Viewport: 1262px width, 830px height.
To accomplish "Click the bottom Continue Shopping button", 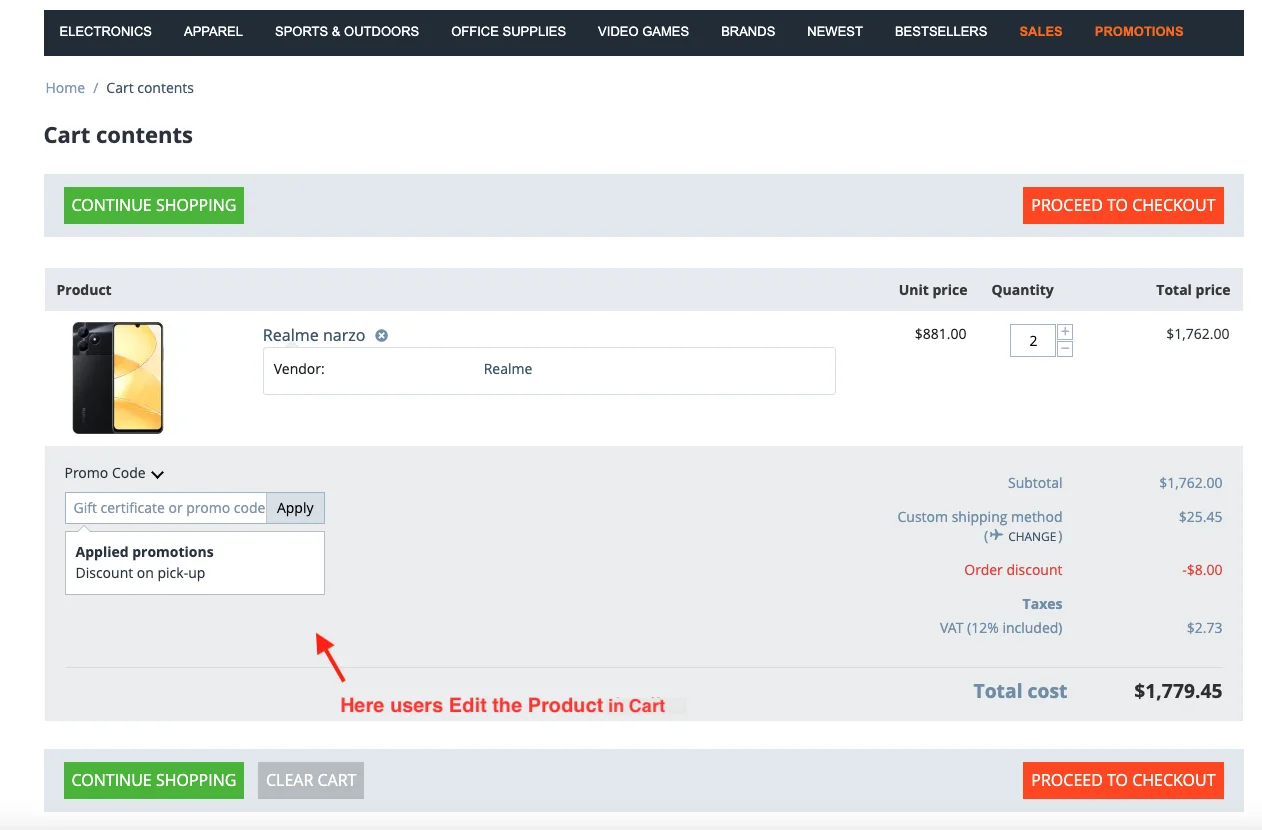I will tap(154, 780).
